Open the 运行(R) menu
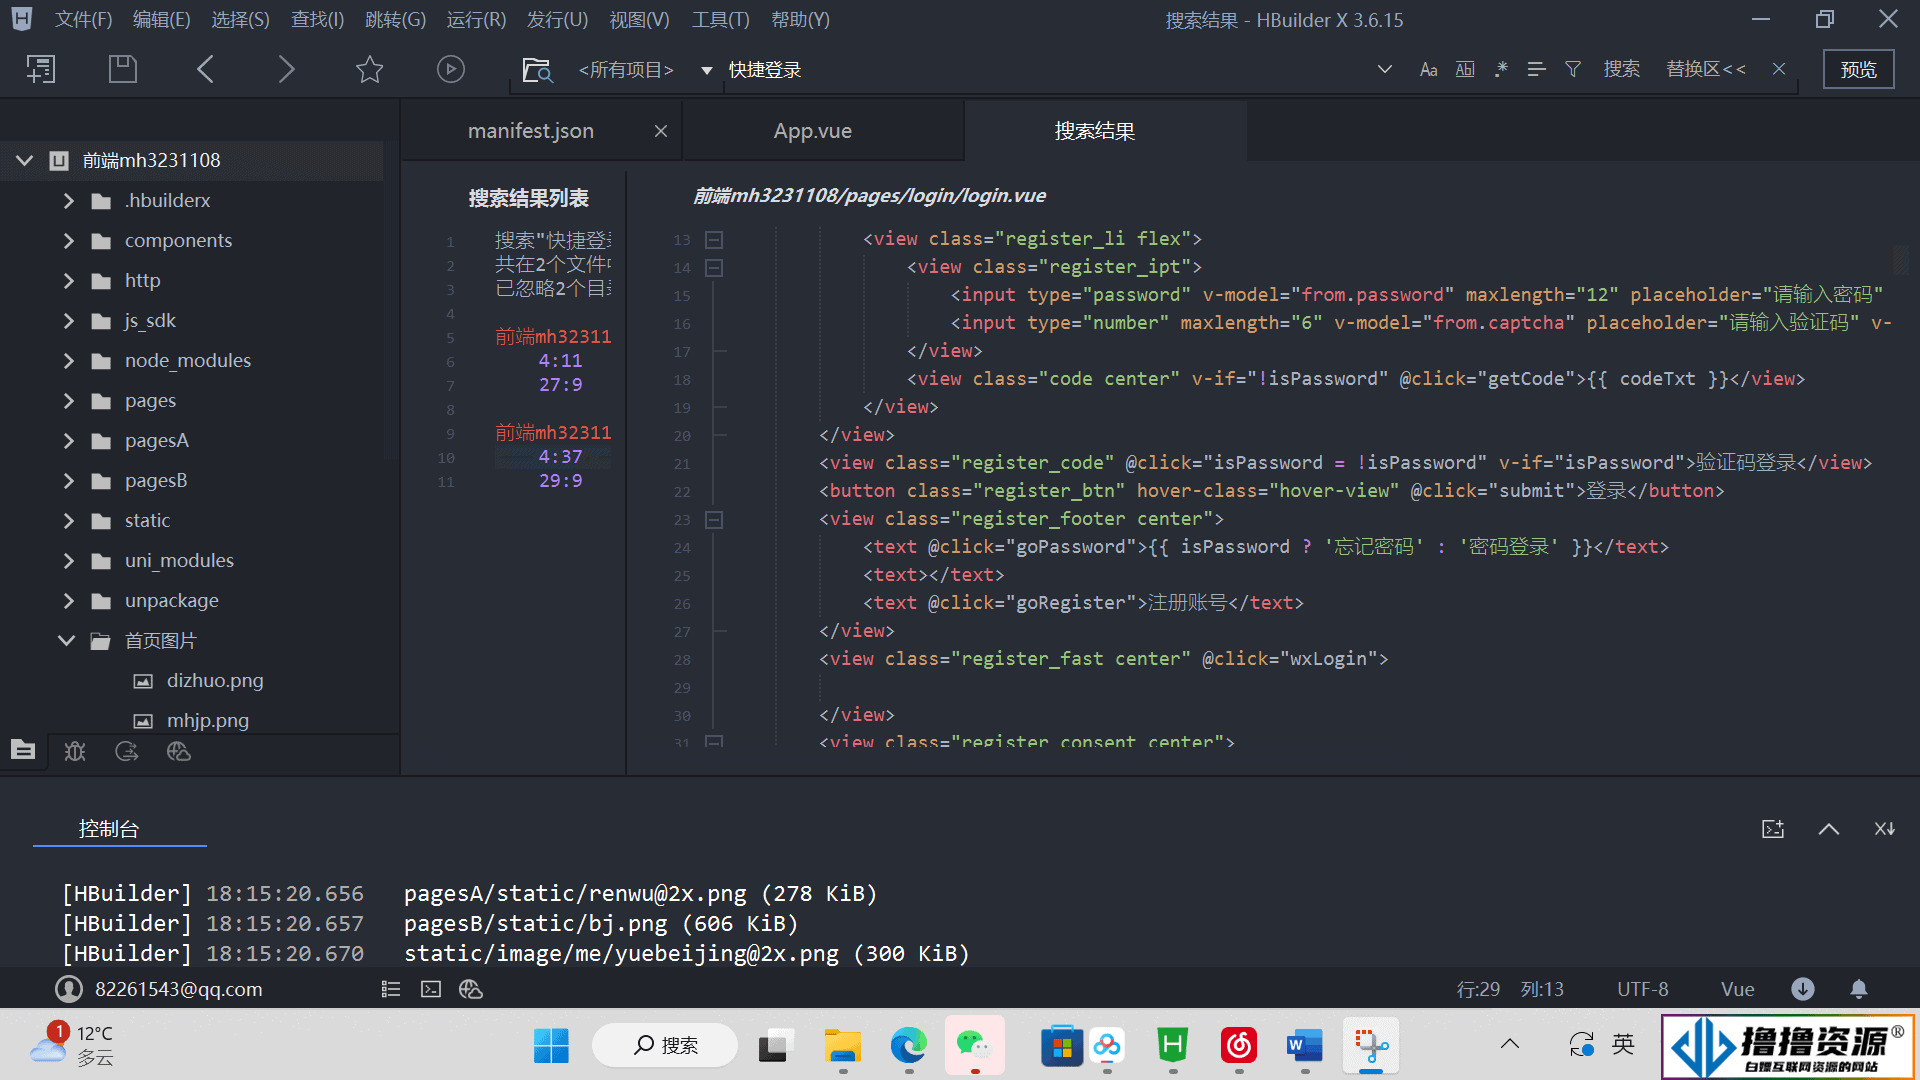 coord(476,20)
